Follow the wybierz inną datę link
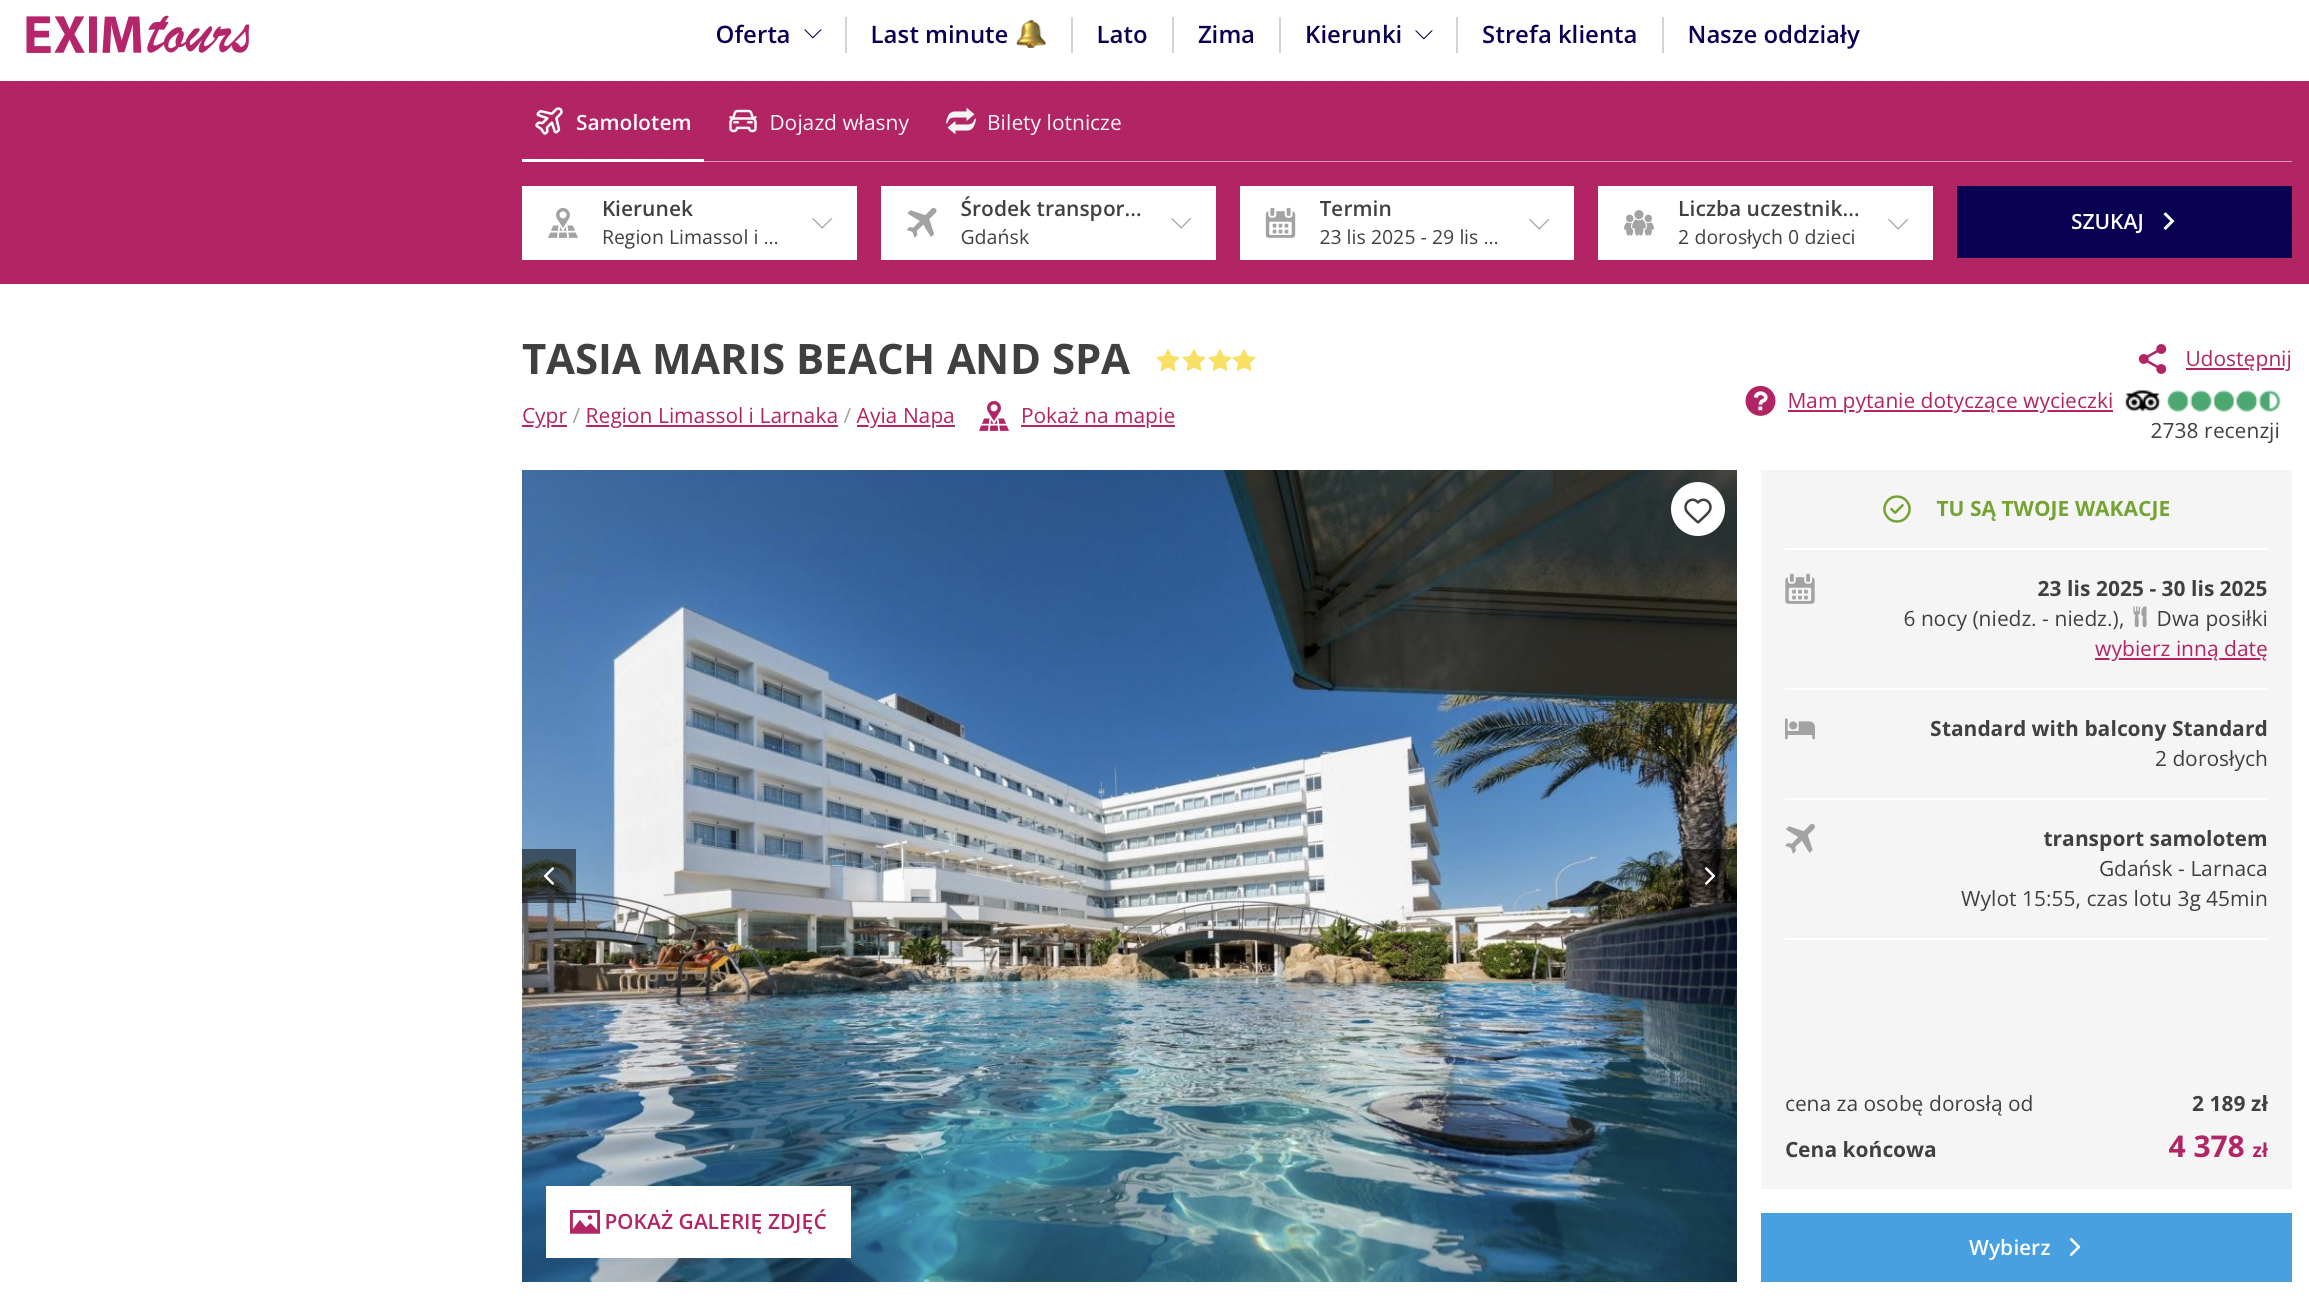 point(2181,648)
